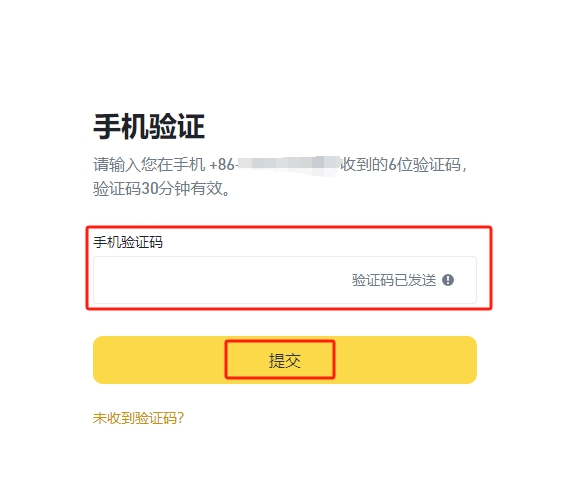
Task: Submit the verification code with yellow button
Action: pyautogui.click(x=285, y=360)
